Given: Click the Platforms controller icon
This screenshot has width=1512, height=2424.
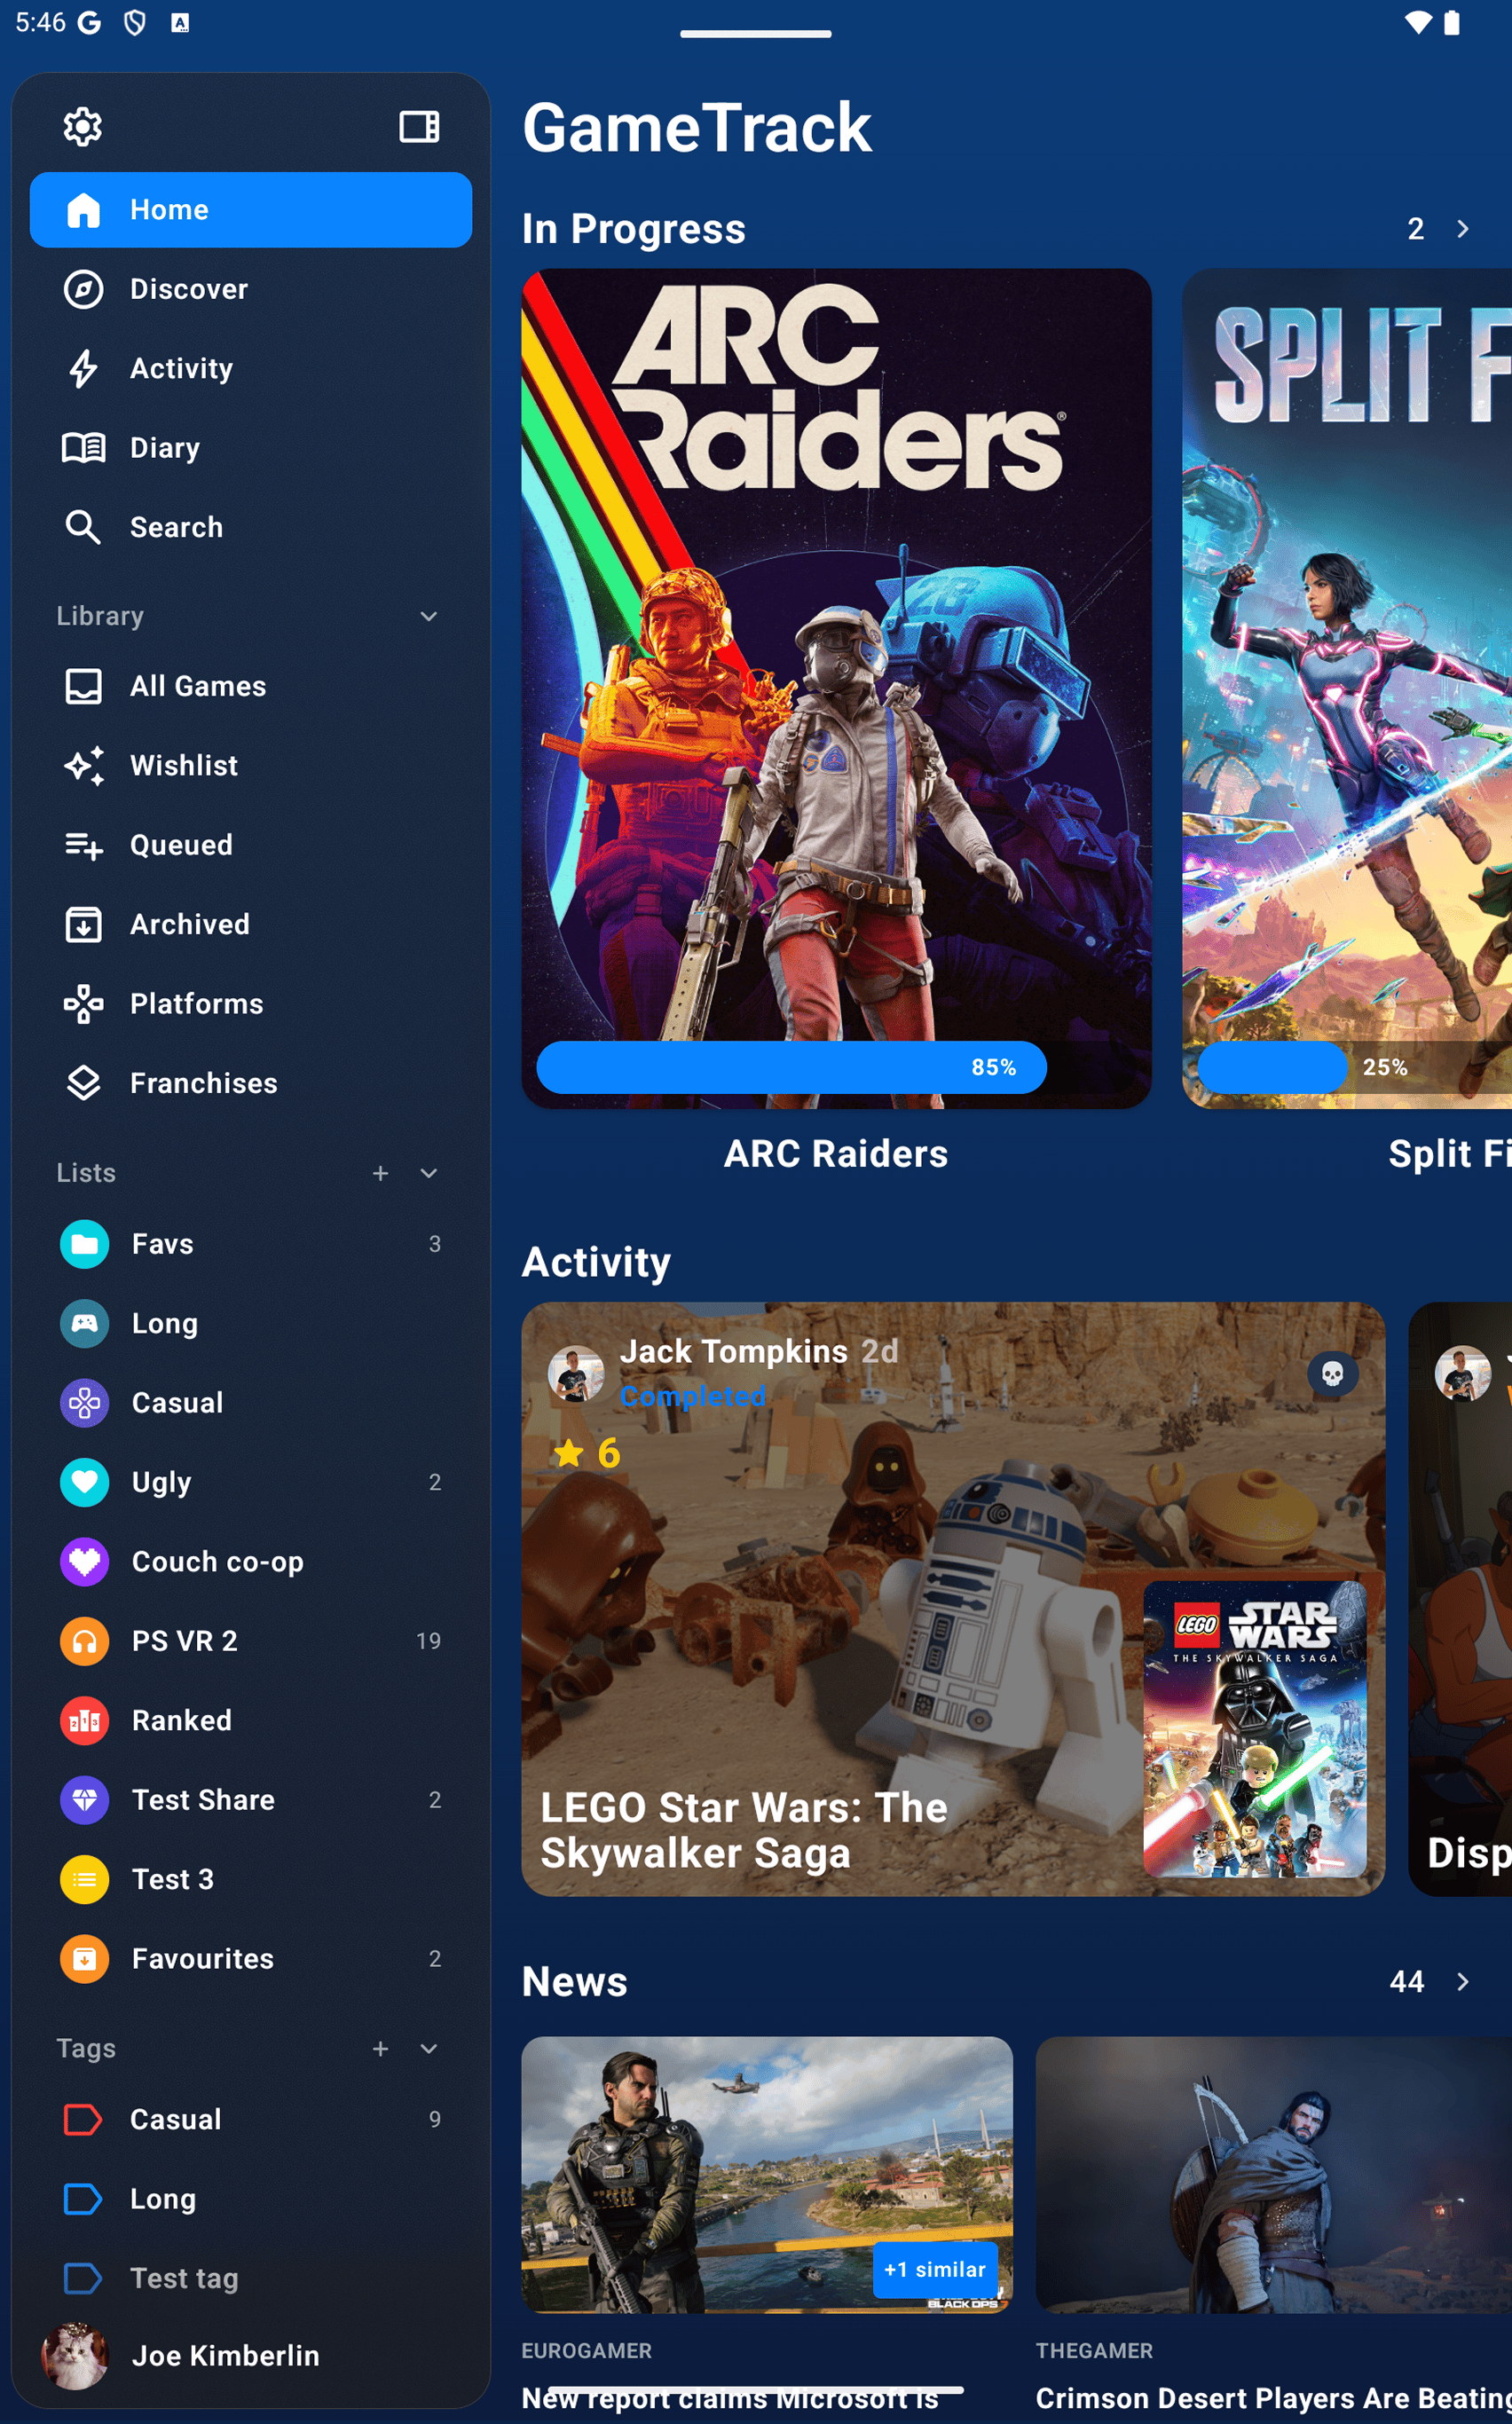Looking at the screenshot, I should (x=83, y=1003).
